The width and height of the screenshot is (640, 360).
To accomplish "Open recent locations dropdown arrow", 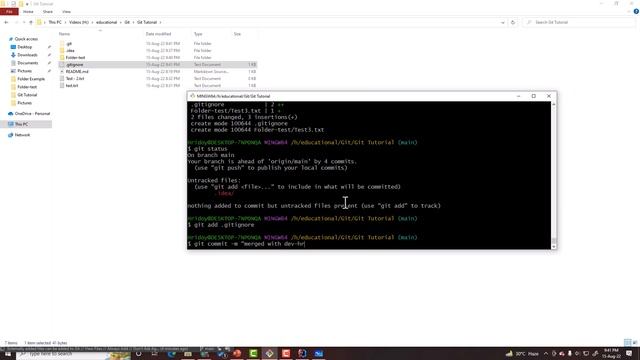I will [24, 22].
